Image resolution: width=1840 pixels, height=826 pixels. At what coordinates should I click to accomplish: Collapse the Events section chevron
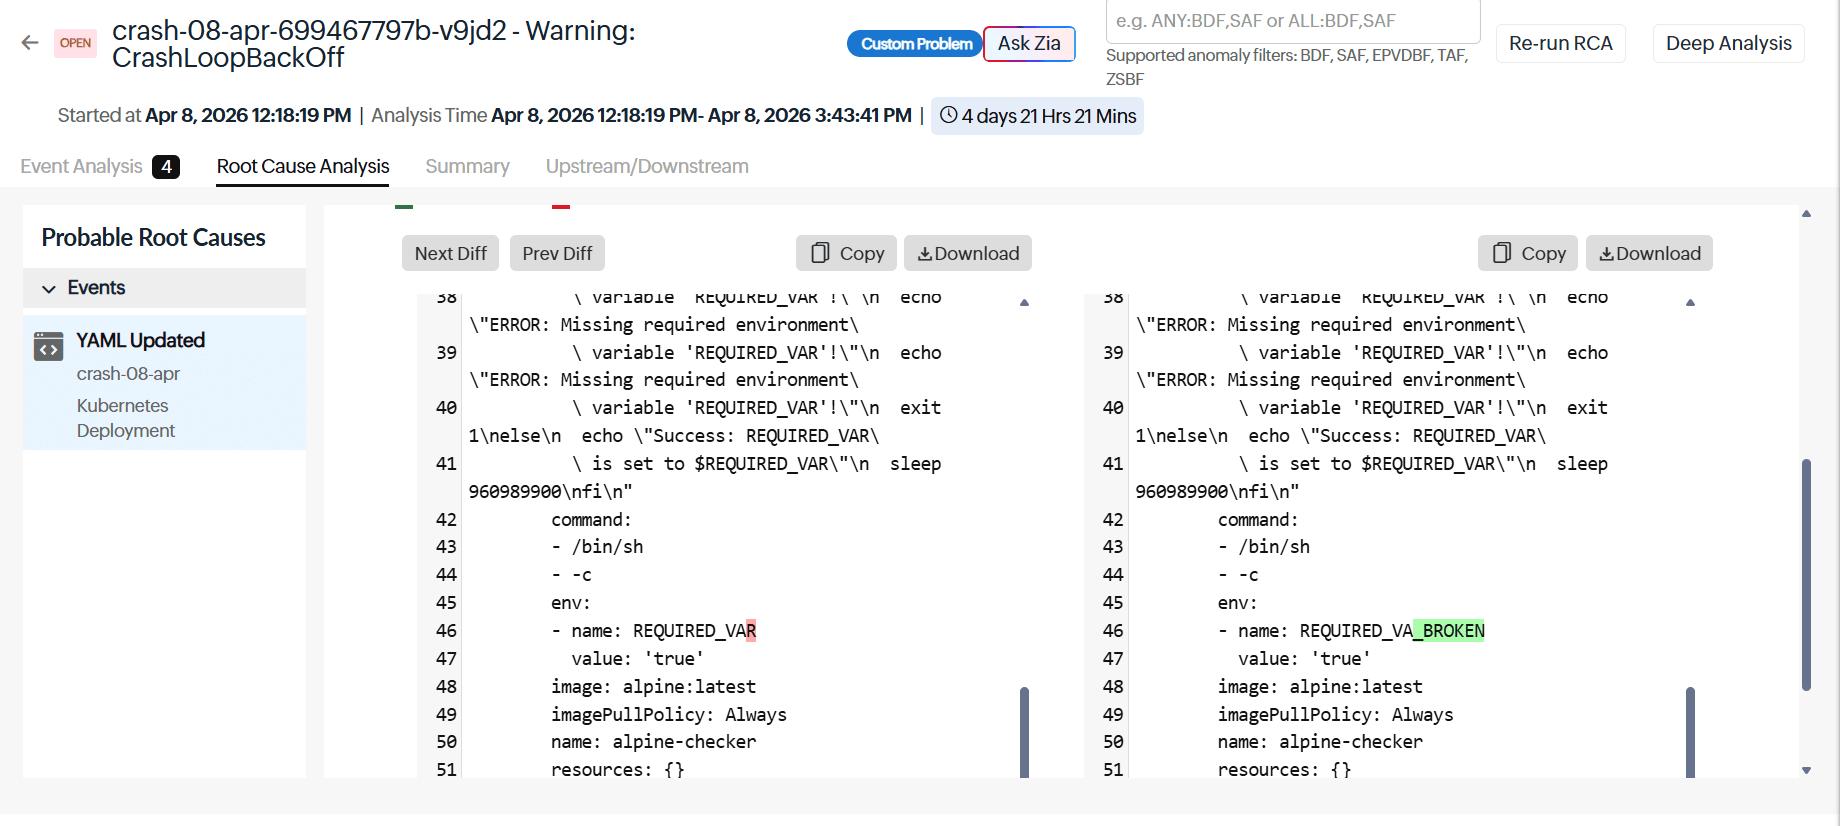coord(48,289)
